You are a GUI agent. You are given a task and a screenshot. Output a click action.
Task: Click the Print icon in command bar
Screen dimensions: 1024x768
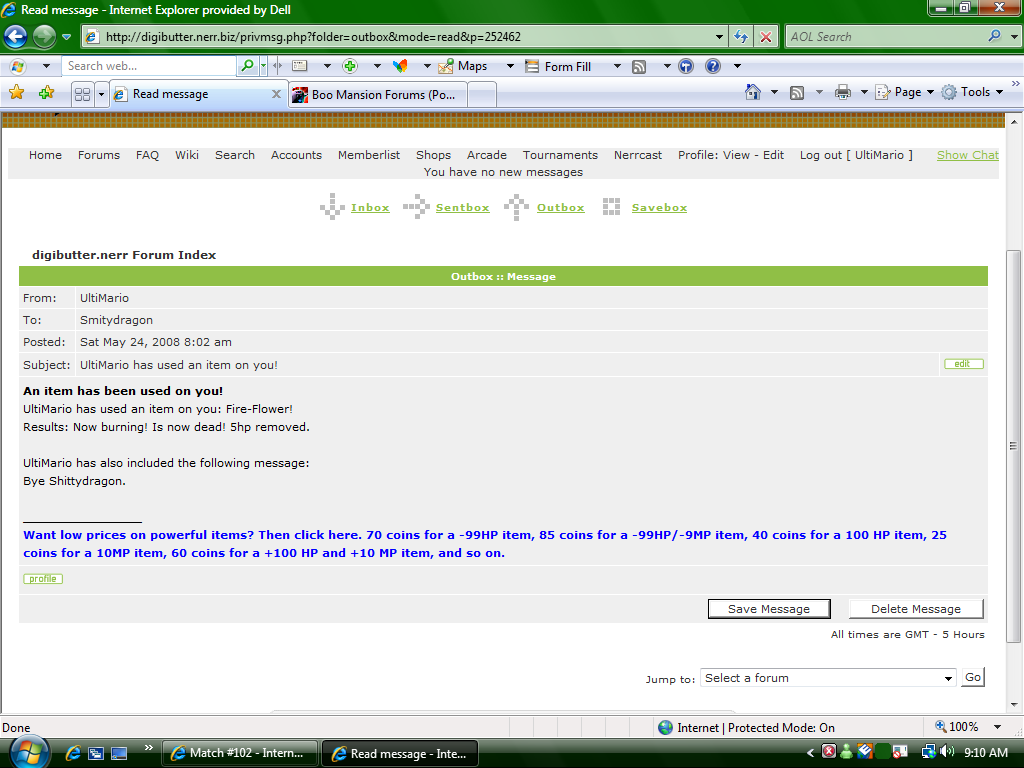(843, 92)
